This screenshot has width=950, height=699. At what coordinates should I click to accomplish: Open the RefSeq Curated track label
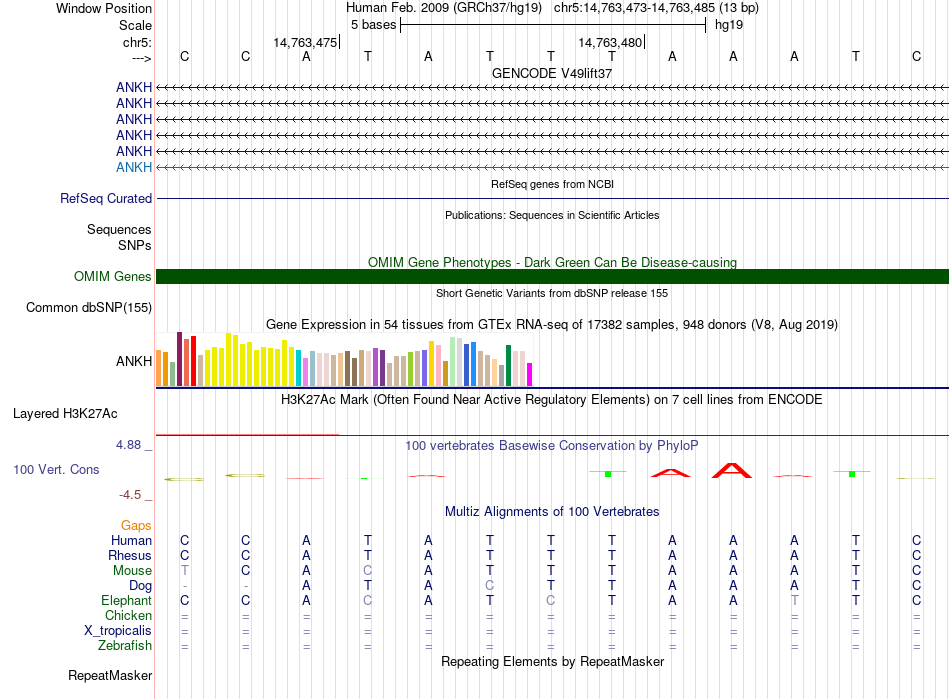(x=106, y=199)
